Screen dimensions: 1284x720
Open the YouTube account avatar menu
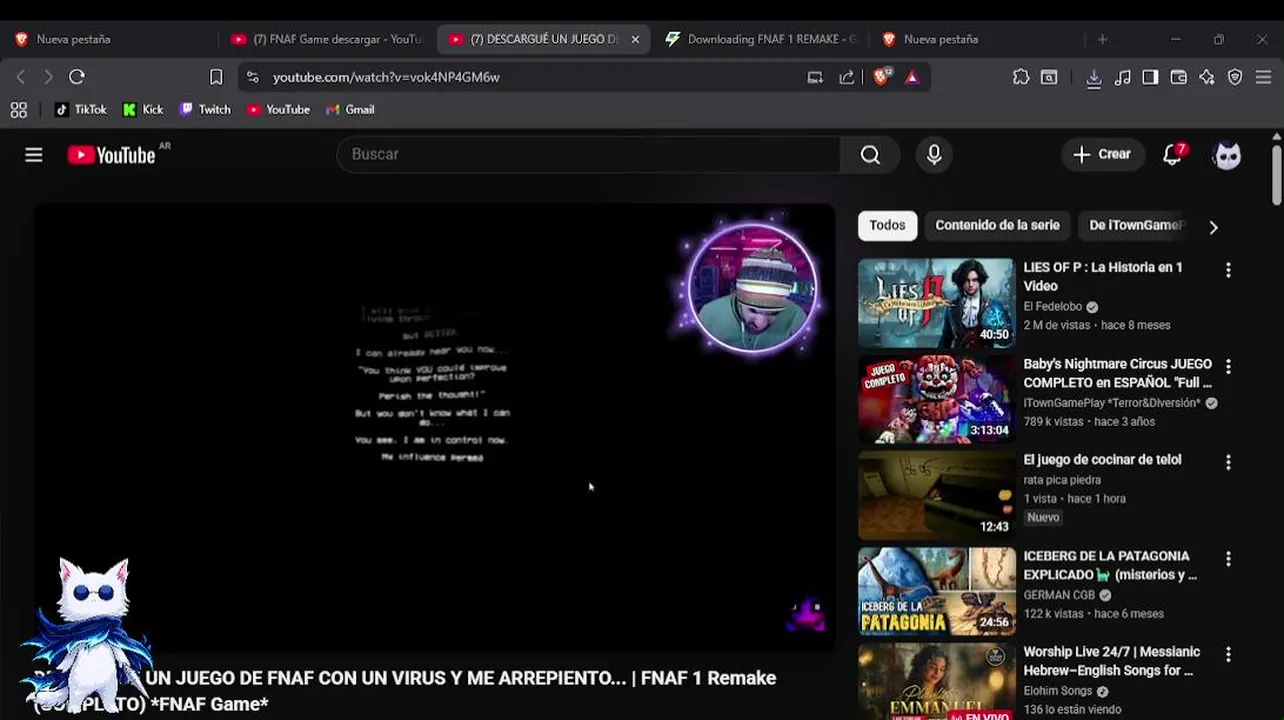(x=1227, y=155)
